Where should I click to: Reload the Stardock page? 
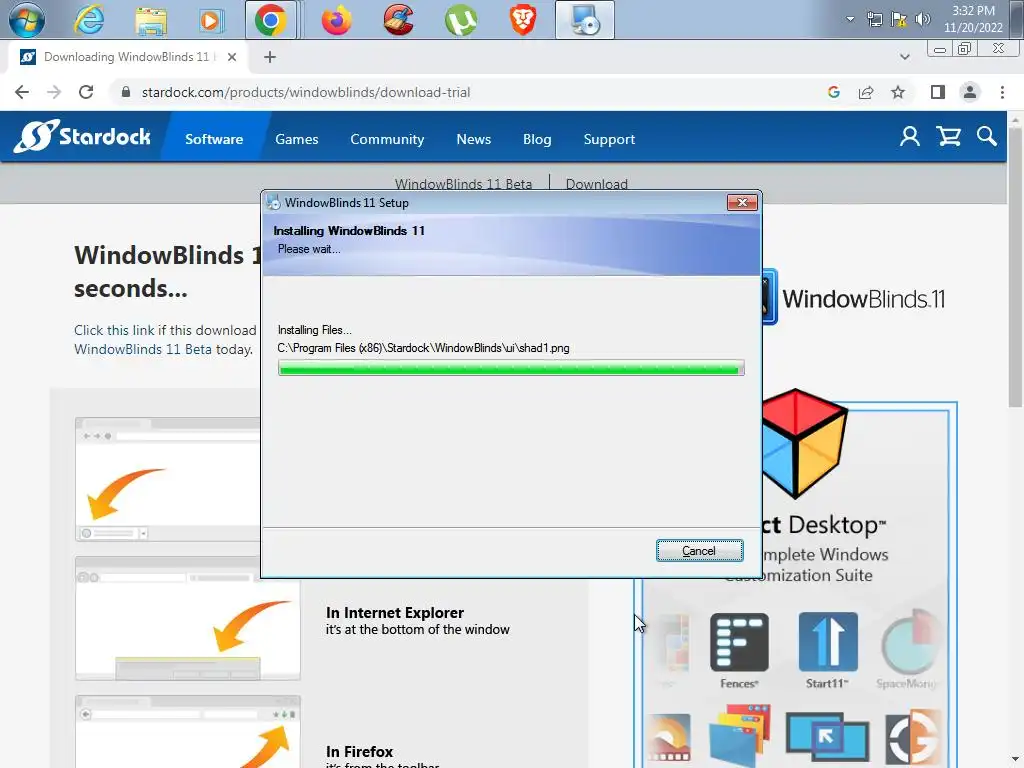click(x=86, y=92)
